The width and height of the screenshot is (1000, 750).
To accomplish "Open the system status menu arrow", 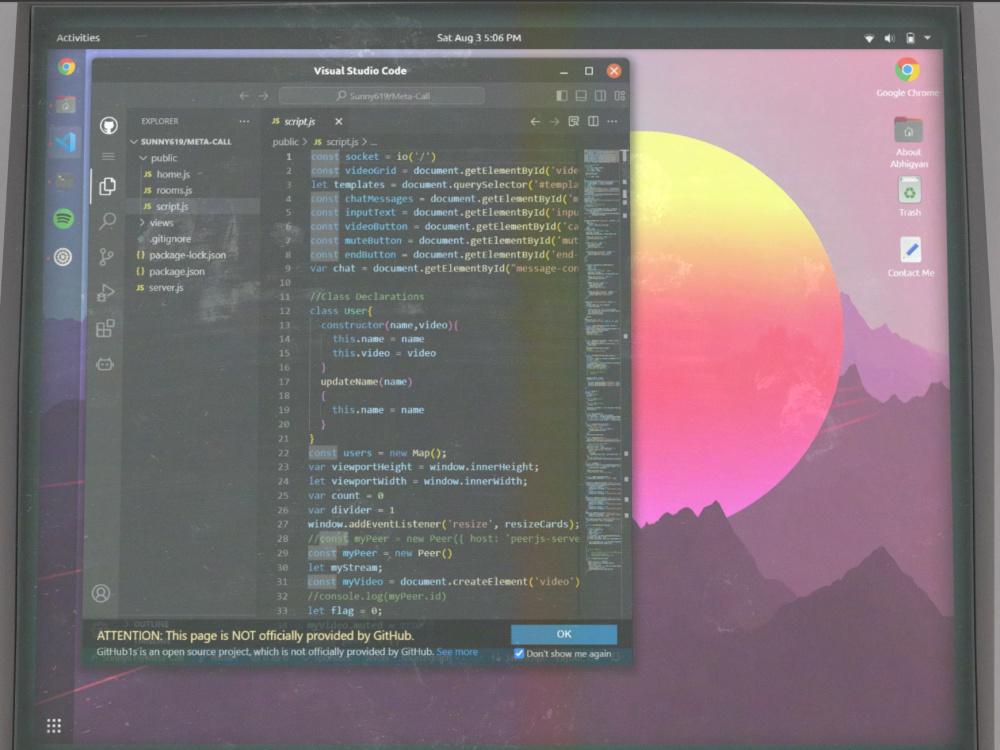I will coord(927,38).
